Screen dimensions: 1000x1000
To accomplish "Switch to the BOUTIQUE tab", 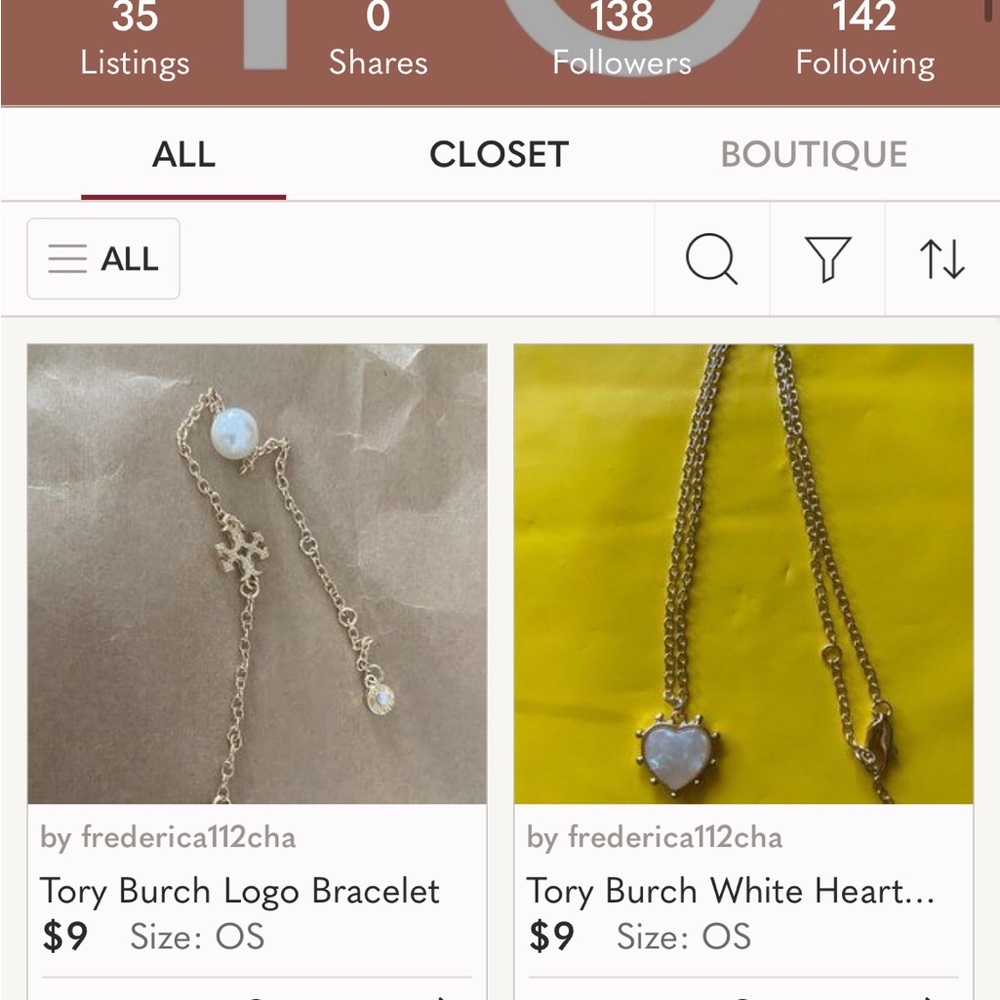I will pos(814,155).
